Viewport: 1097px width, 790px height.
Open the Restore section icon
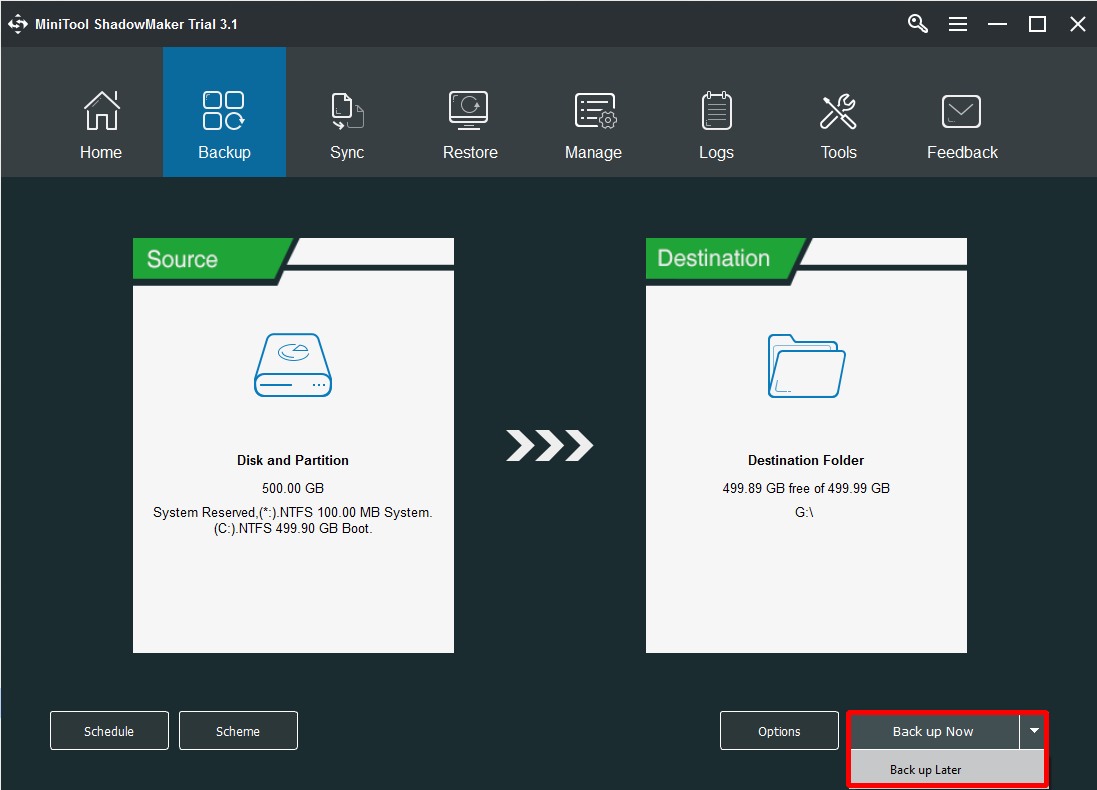pos(469,110)
